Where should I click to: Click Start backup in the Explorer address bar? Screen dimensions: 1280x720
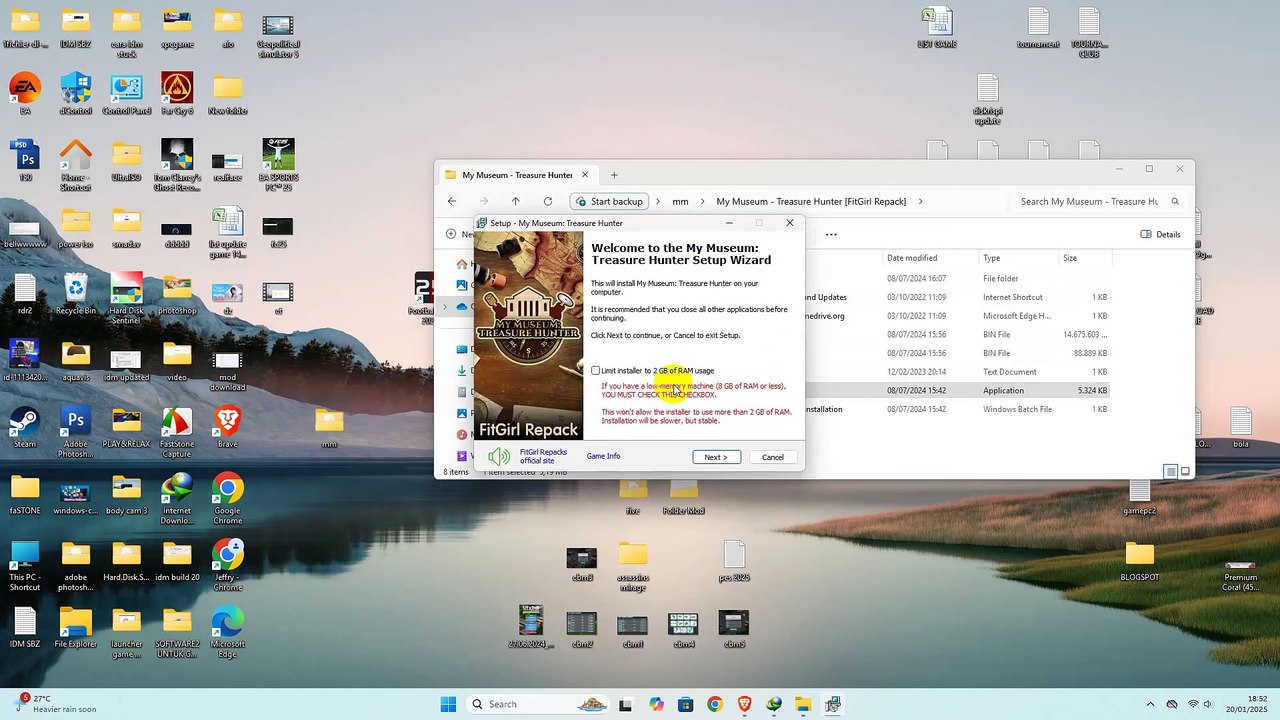609,201
